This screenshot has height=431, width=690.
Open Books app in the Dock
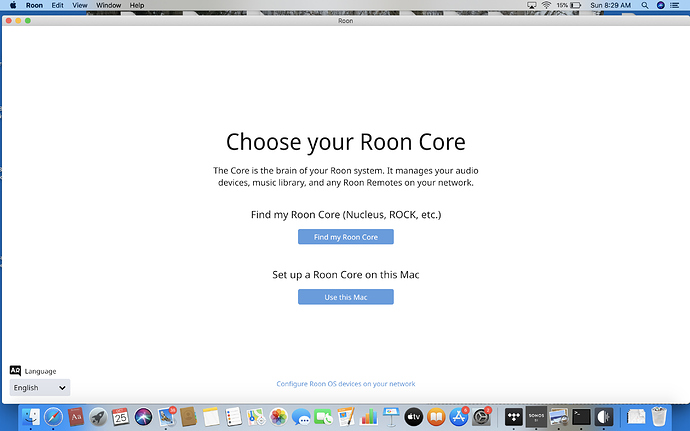(436, 416)
